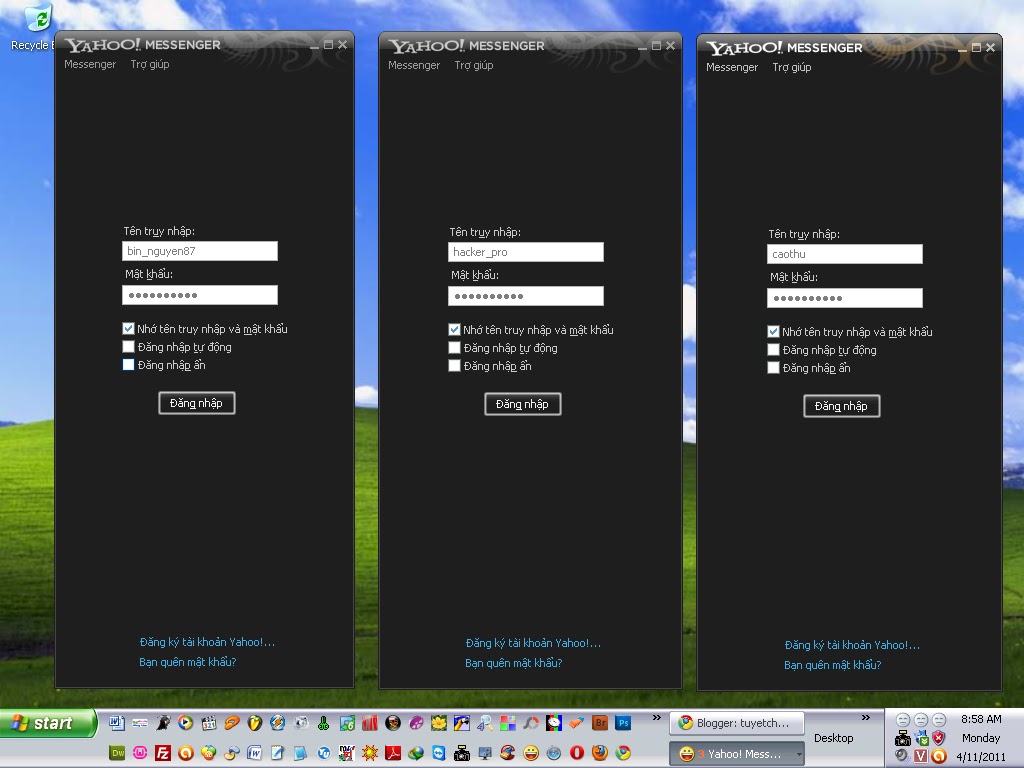1024x768 pixels.
Task: Enable Đăng nhập ẩn in hacker_pro window
Action: coord(455,366)
